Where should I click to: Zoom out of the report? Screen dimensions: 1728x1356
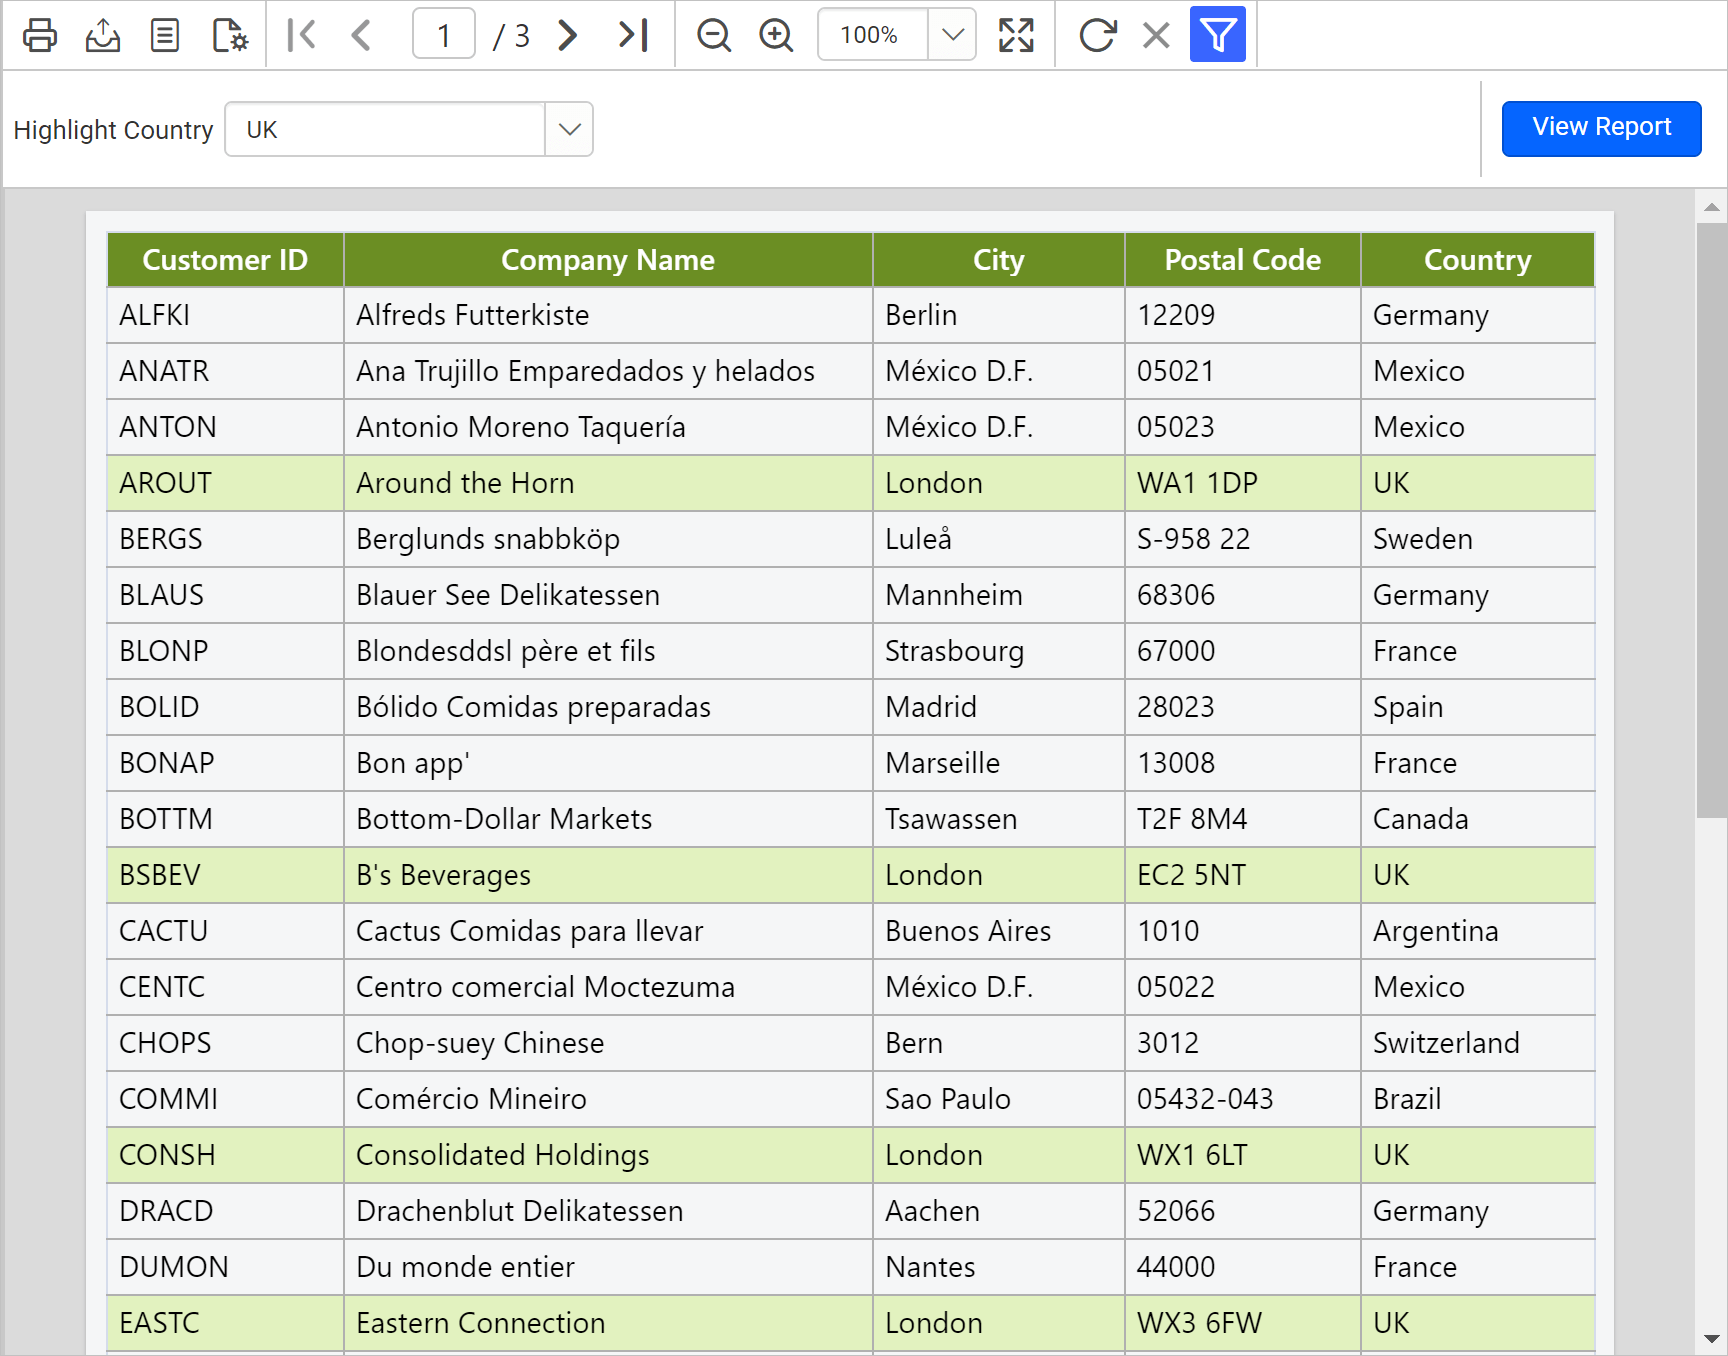pos(714,35)
